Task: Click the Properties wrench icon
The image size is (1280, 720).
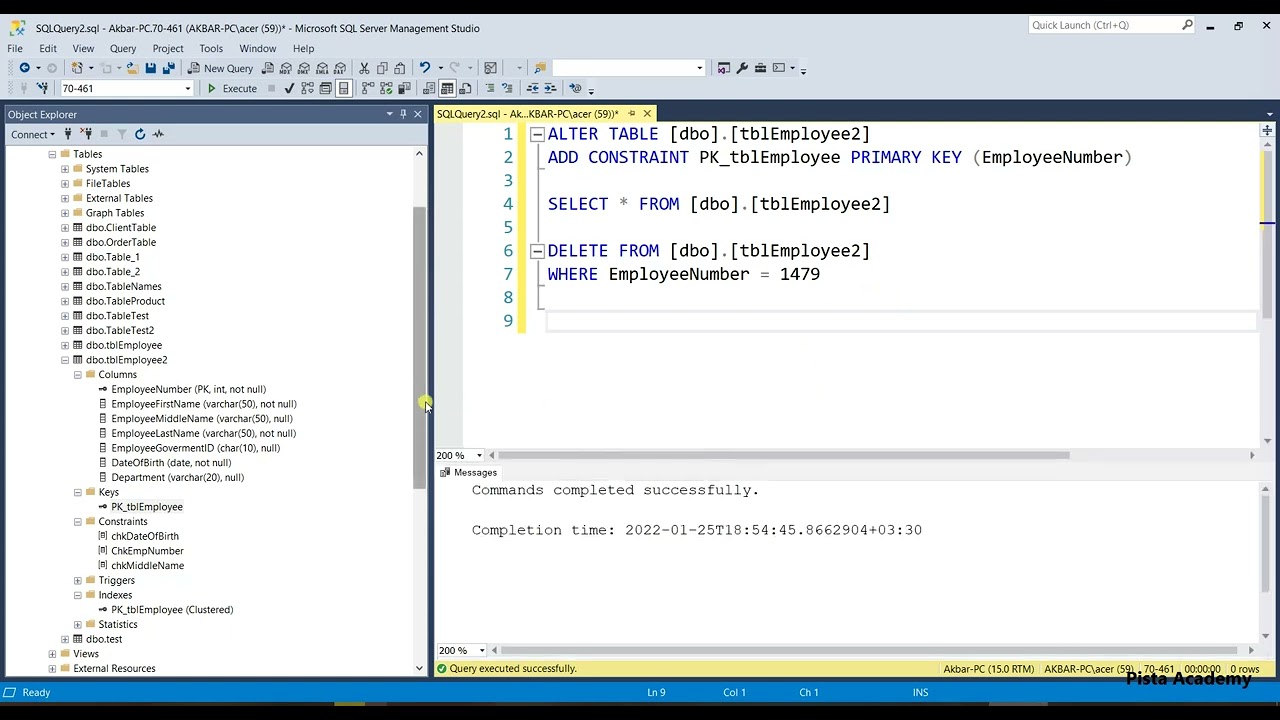Action: pyautogui.click(x=742, y=68)
